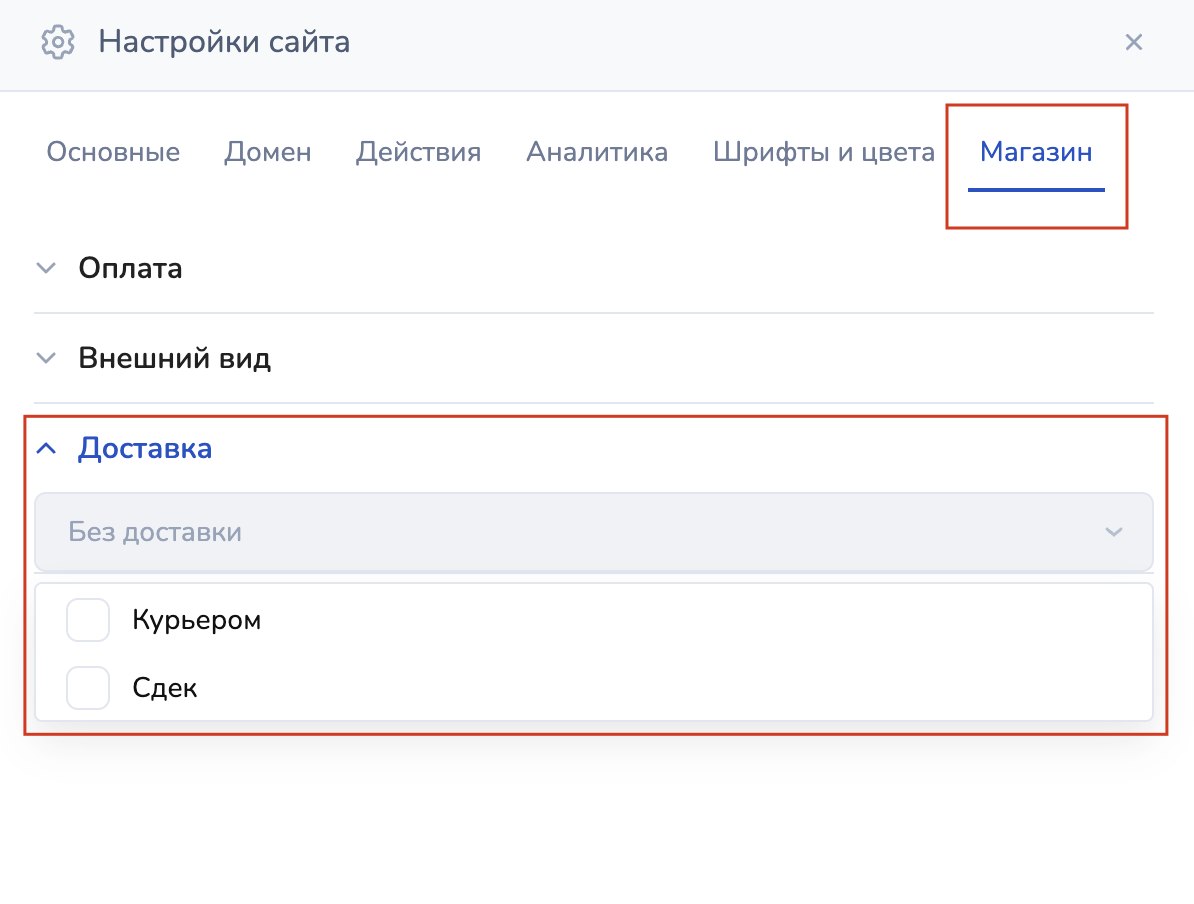This screenshot has width=1194, height=904.
Task: Click the delivery dropdown arrow
Action: (x=1113, y=531)
